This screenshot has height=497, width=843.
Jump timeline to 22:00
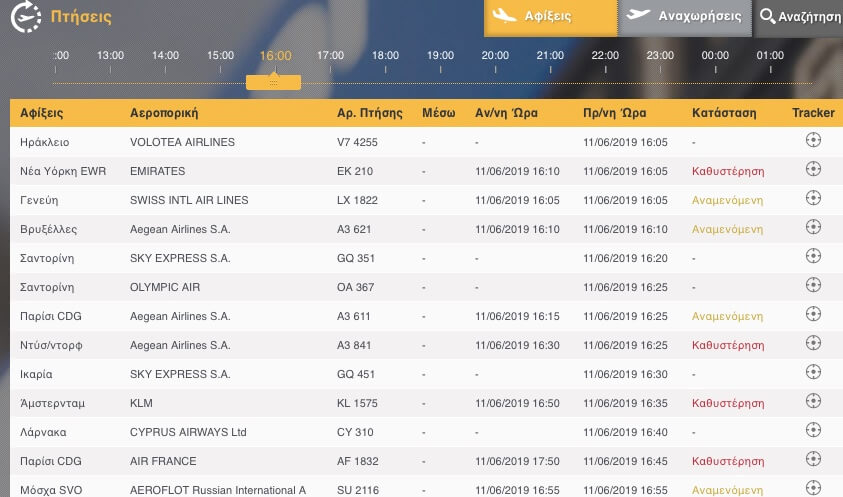pos(605,55)
